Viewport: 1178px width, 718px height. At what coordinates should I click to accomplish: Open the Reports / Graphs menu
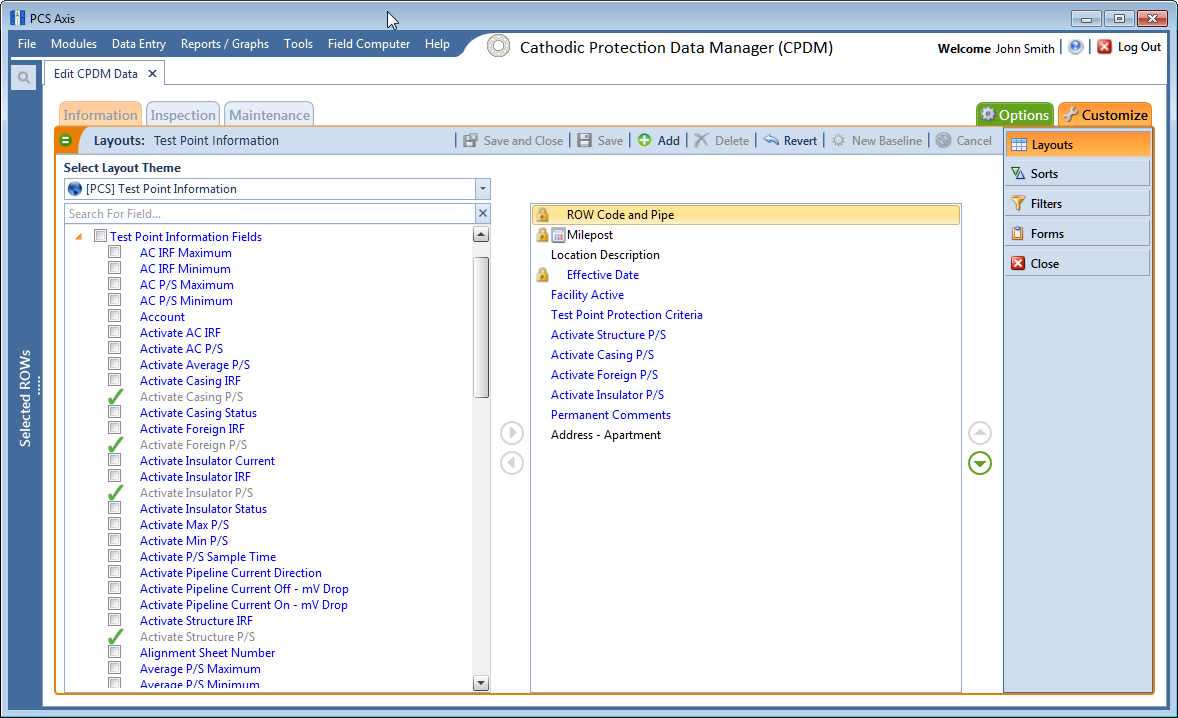click(x=225, y=44)
